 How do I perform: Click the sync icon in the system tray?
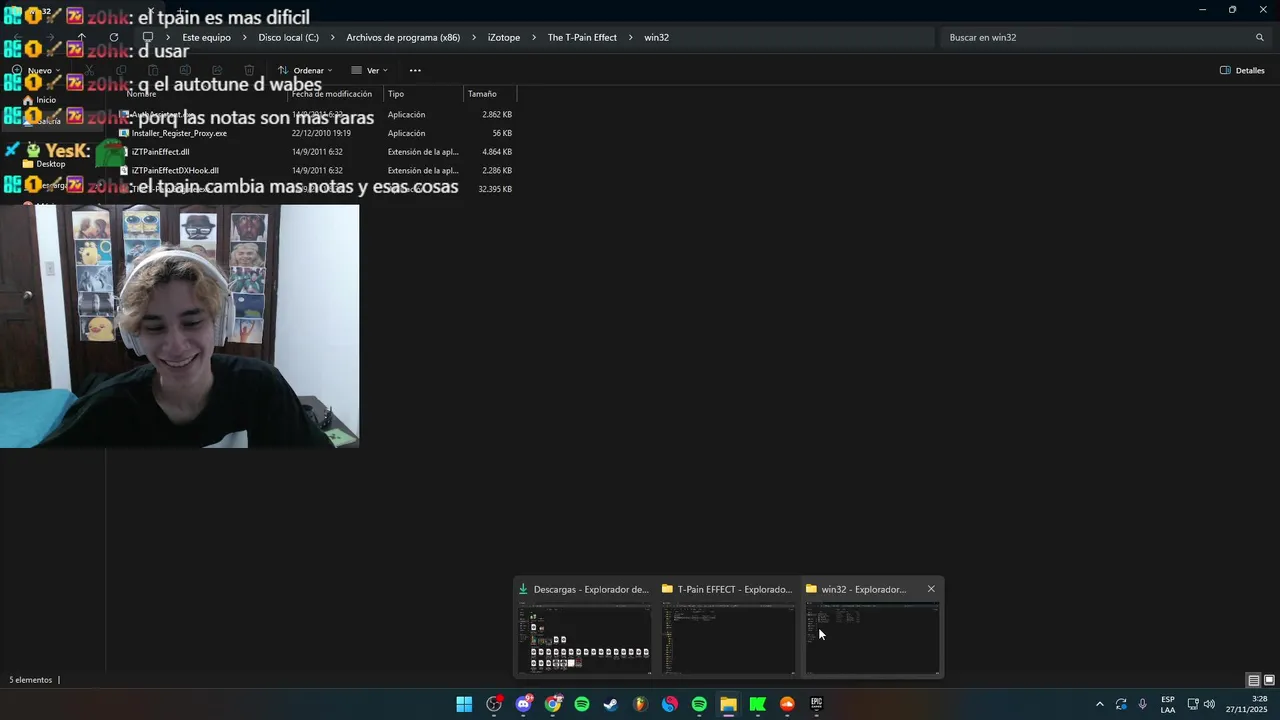coord(1121,704)
